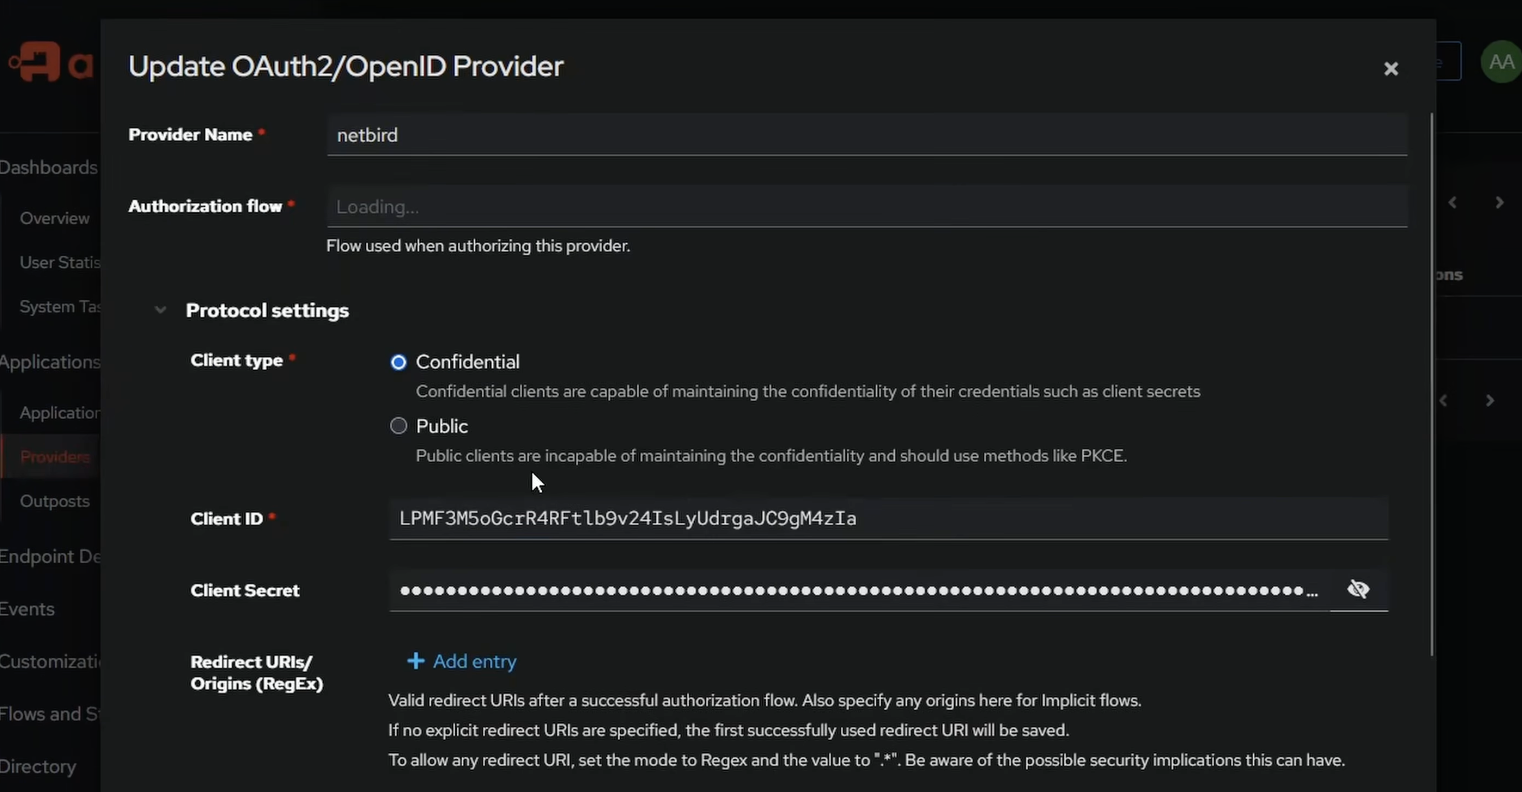This screenshot has width=1522, height=792.
Task: Click the left arrow pager in the background table
Action: pos(1441,399)
